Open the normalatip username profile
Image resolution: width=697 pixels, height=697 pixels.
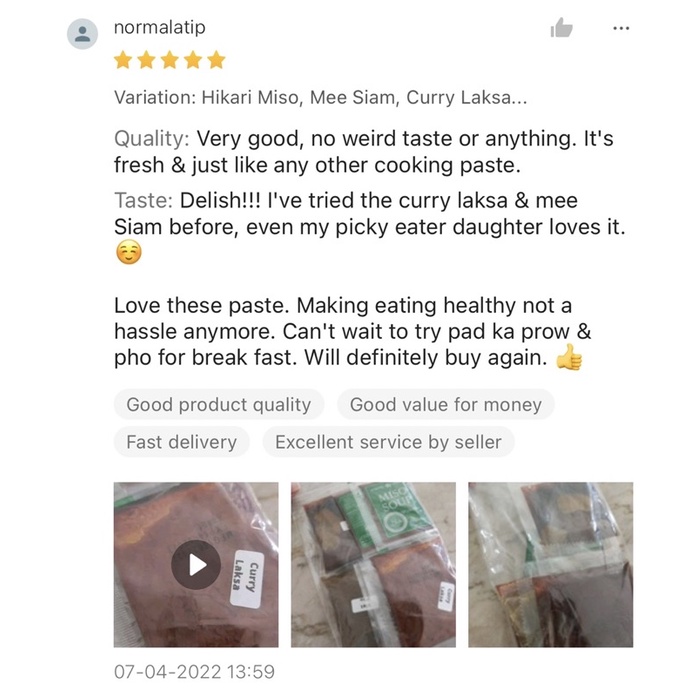click(x=160, y=28)
